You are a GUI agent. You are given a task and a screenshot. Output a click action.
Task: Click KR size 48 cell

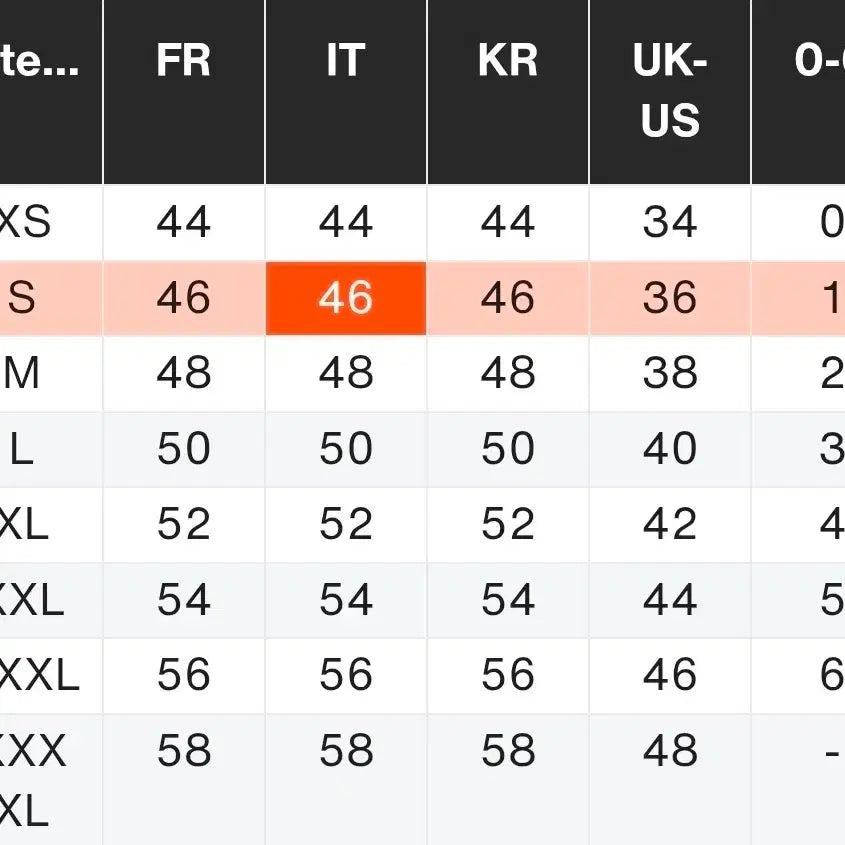pyautogui.click(x=508, y=374)
